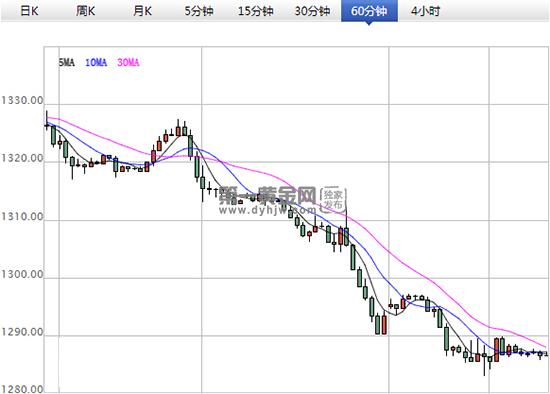Click the 1290.00 price axis label
The height and width of the screenshot is (394, 550).
point(22,332)
